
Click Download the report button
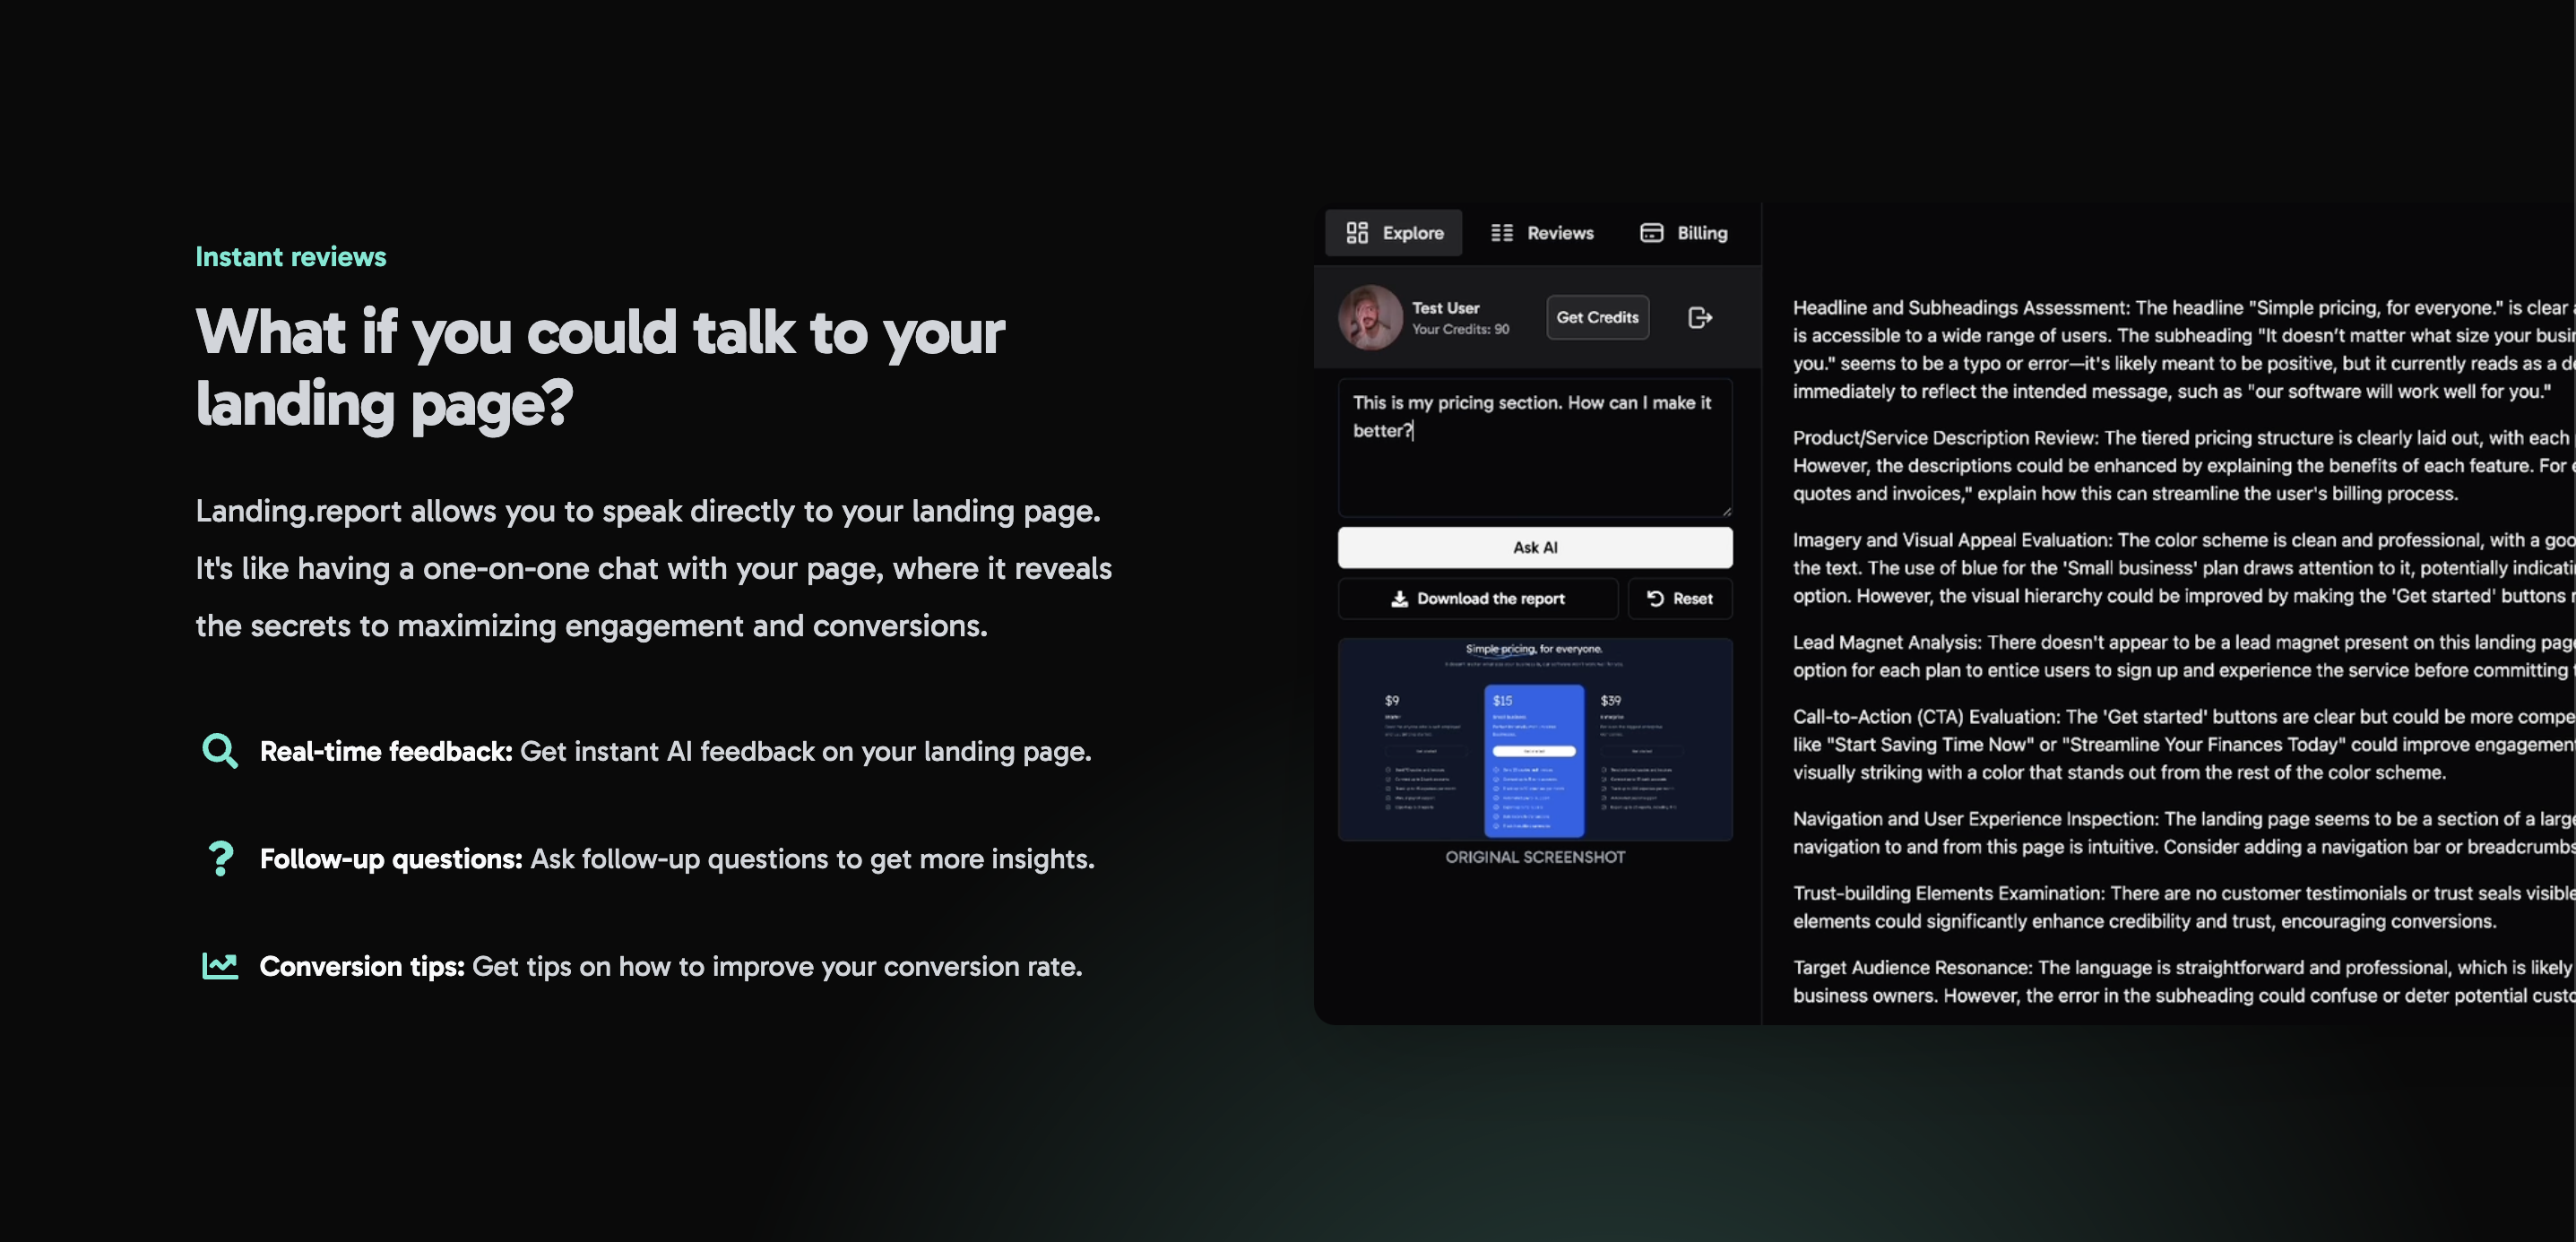[x=1478, y=599]
